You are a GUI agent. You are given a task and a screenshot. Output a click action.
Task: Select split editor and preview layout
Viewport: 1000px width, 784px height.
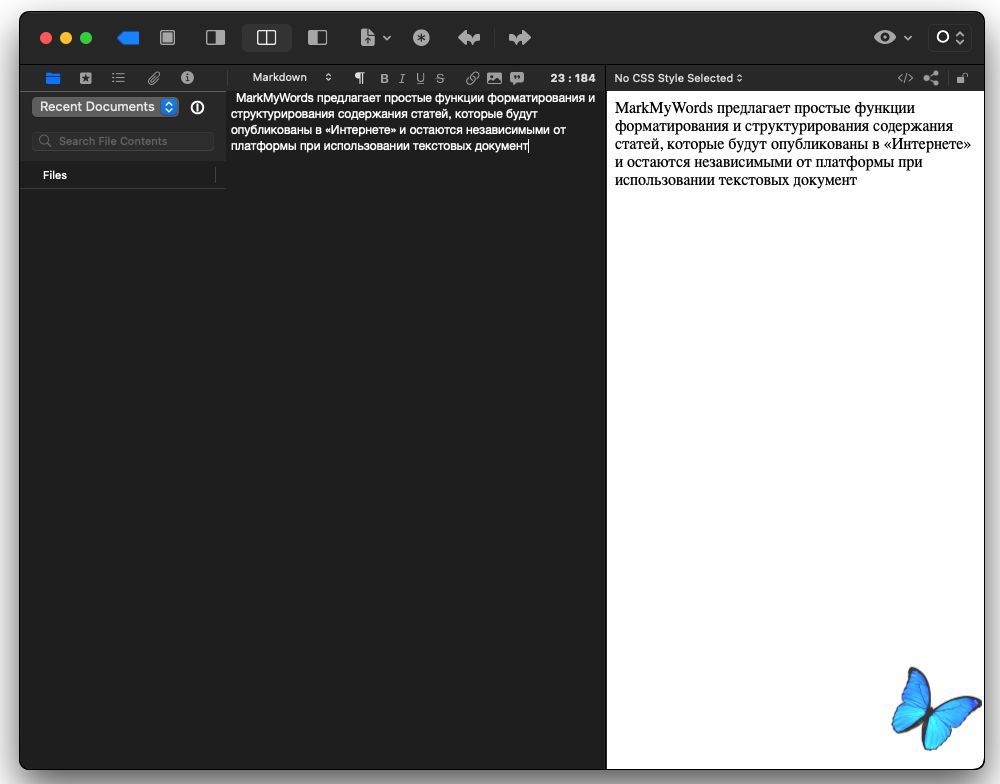click(266, 38)
